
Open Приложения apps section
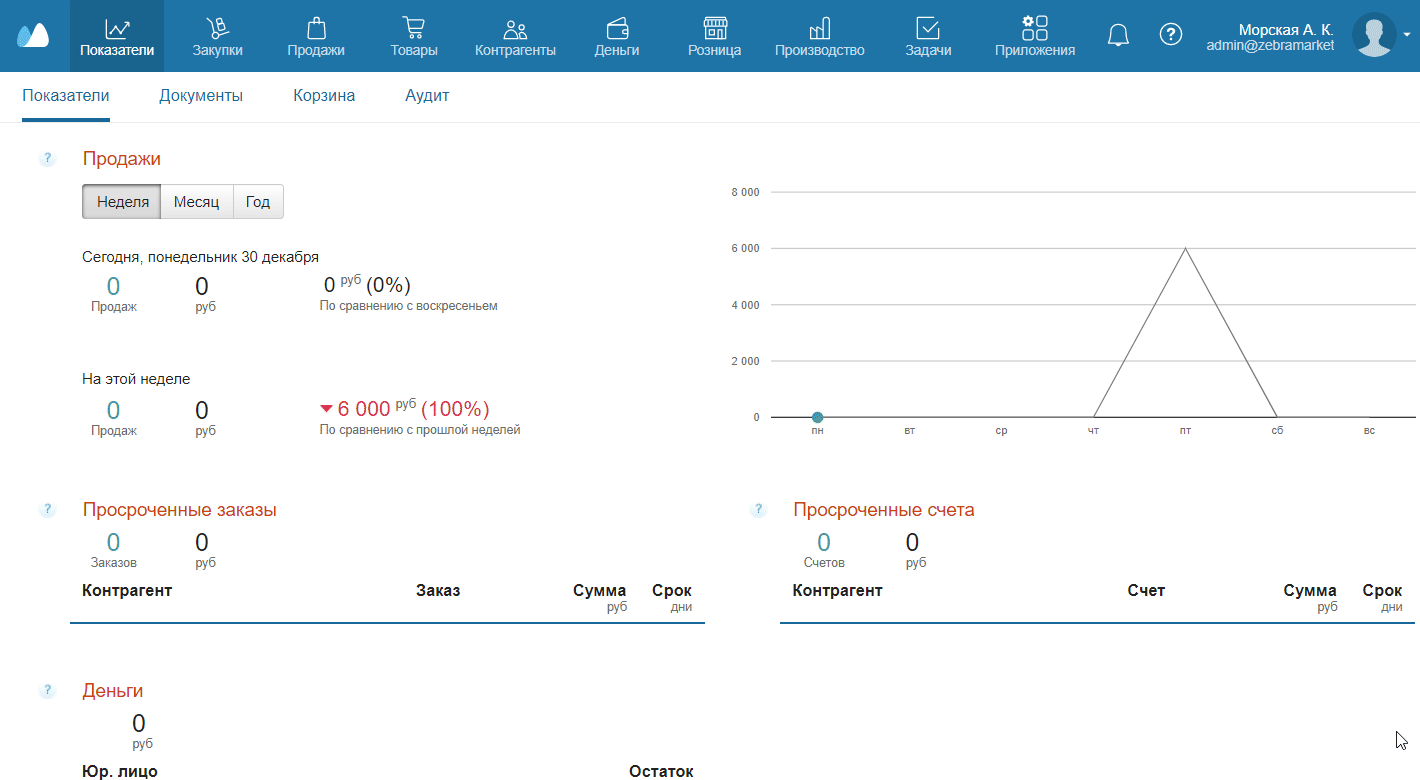[1034, 36]
